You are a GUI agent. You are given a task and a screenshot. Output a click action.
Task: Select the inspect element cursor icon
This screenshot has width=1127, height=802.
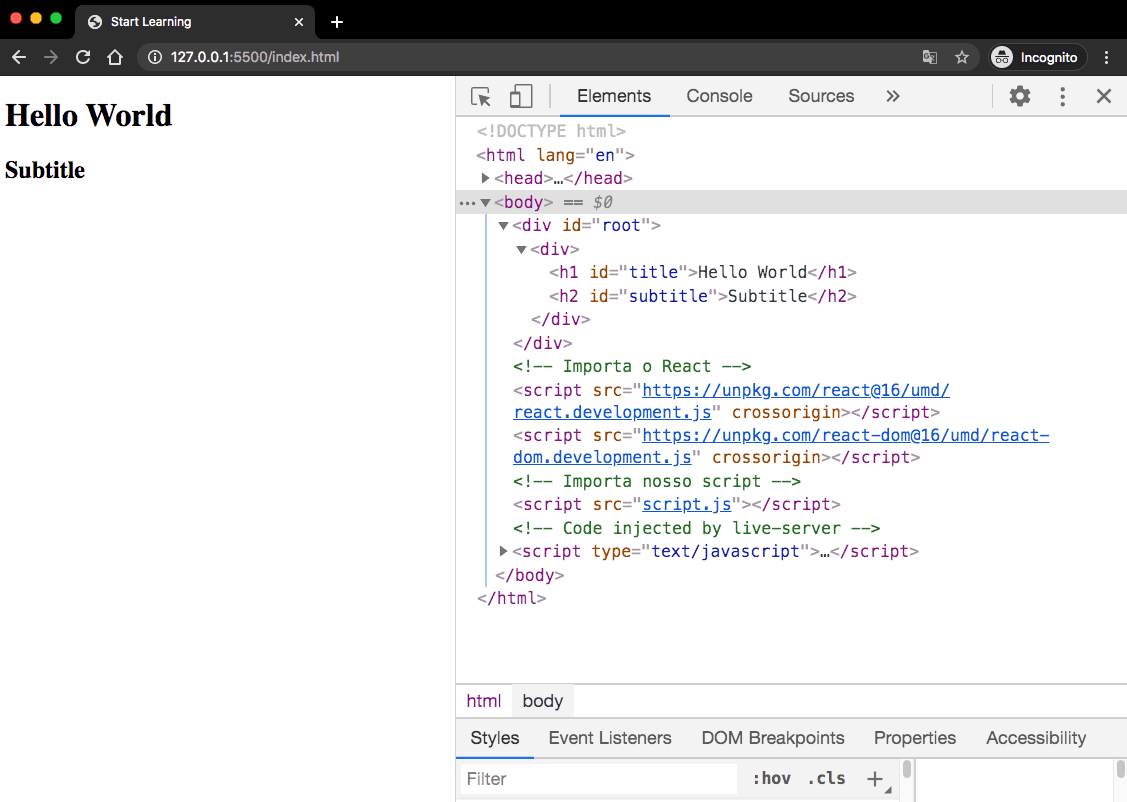click(x=480, y=96)
